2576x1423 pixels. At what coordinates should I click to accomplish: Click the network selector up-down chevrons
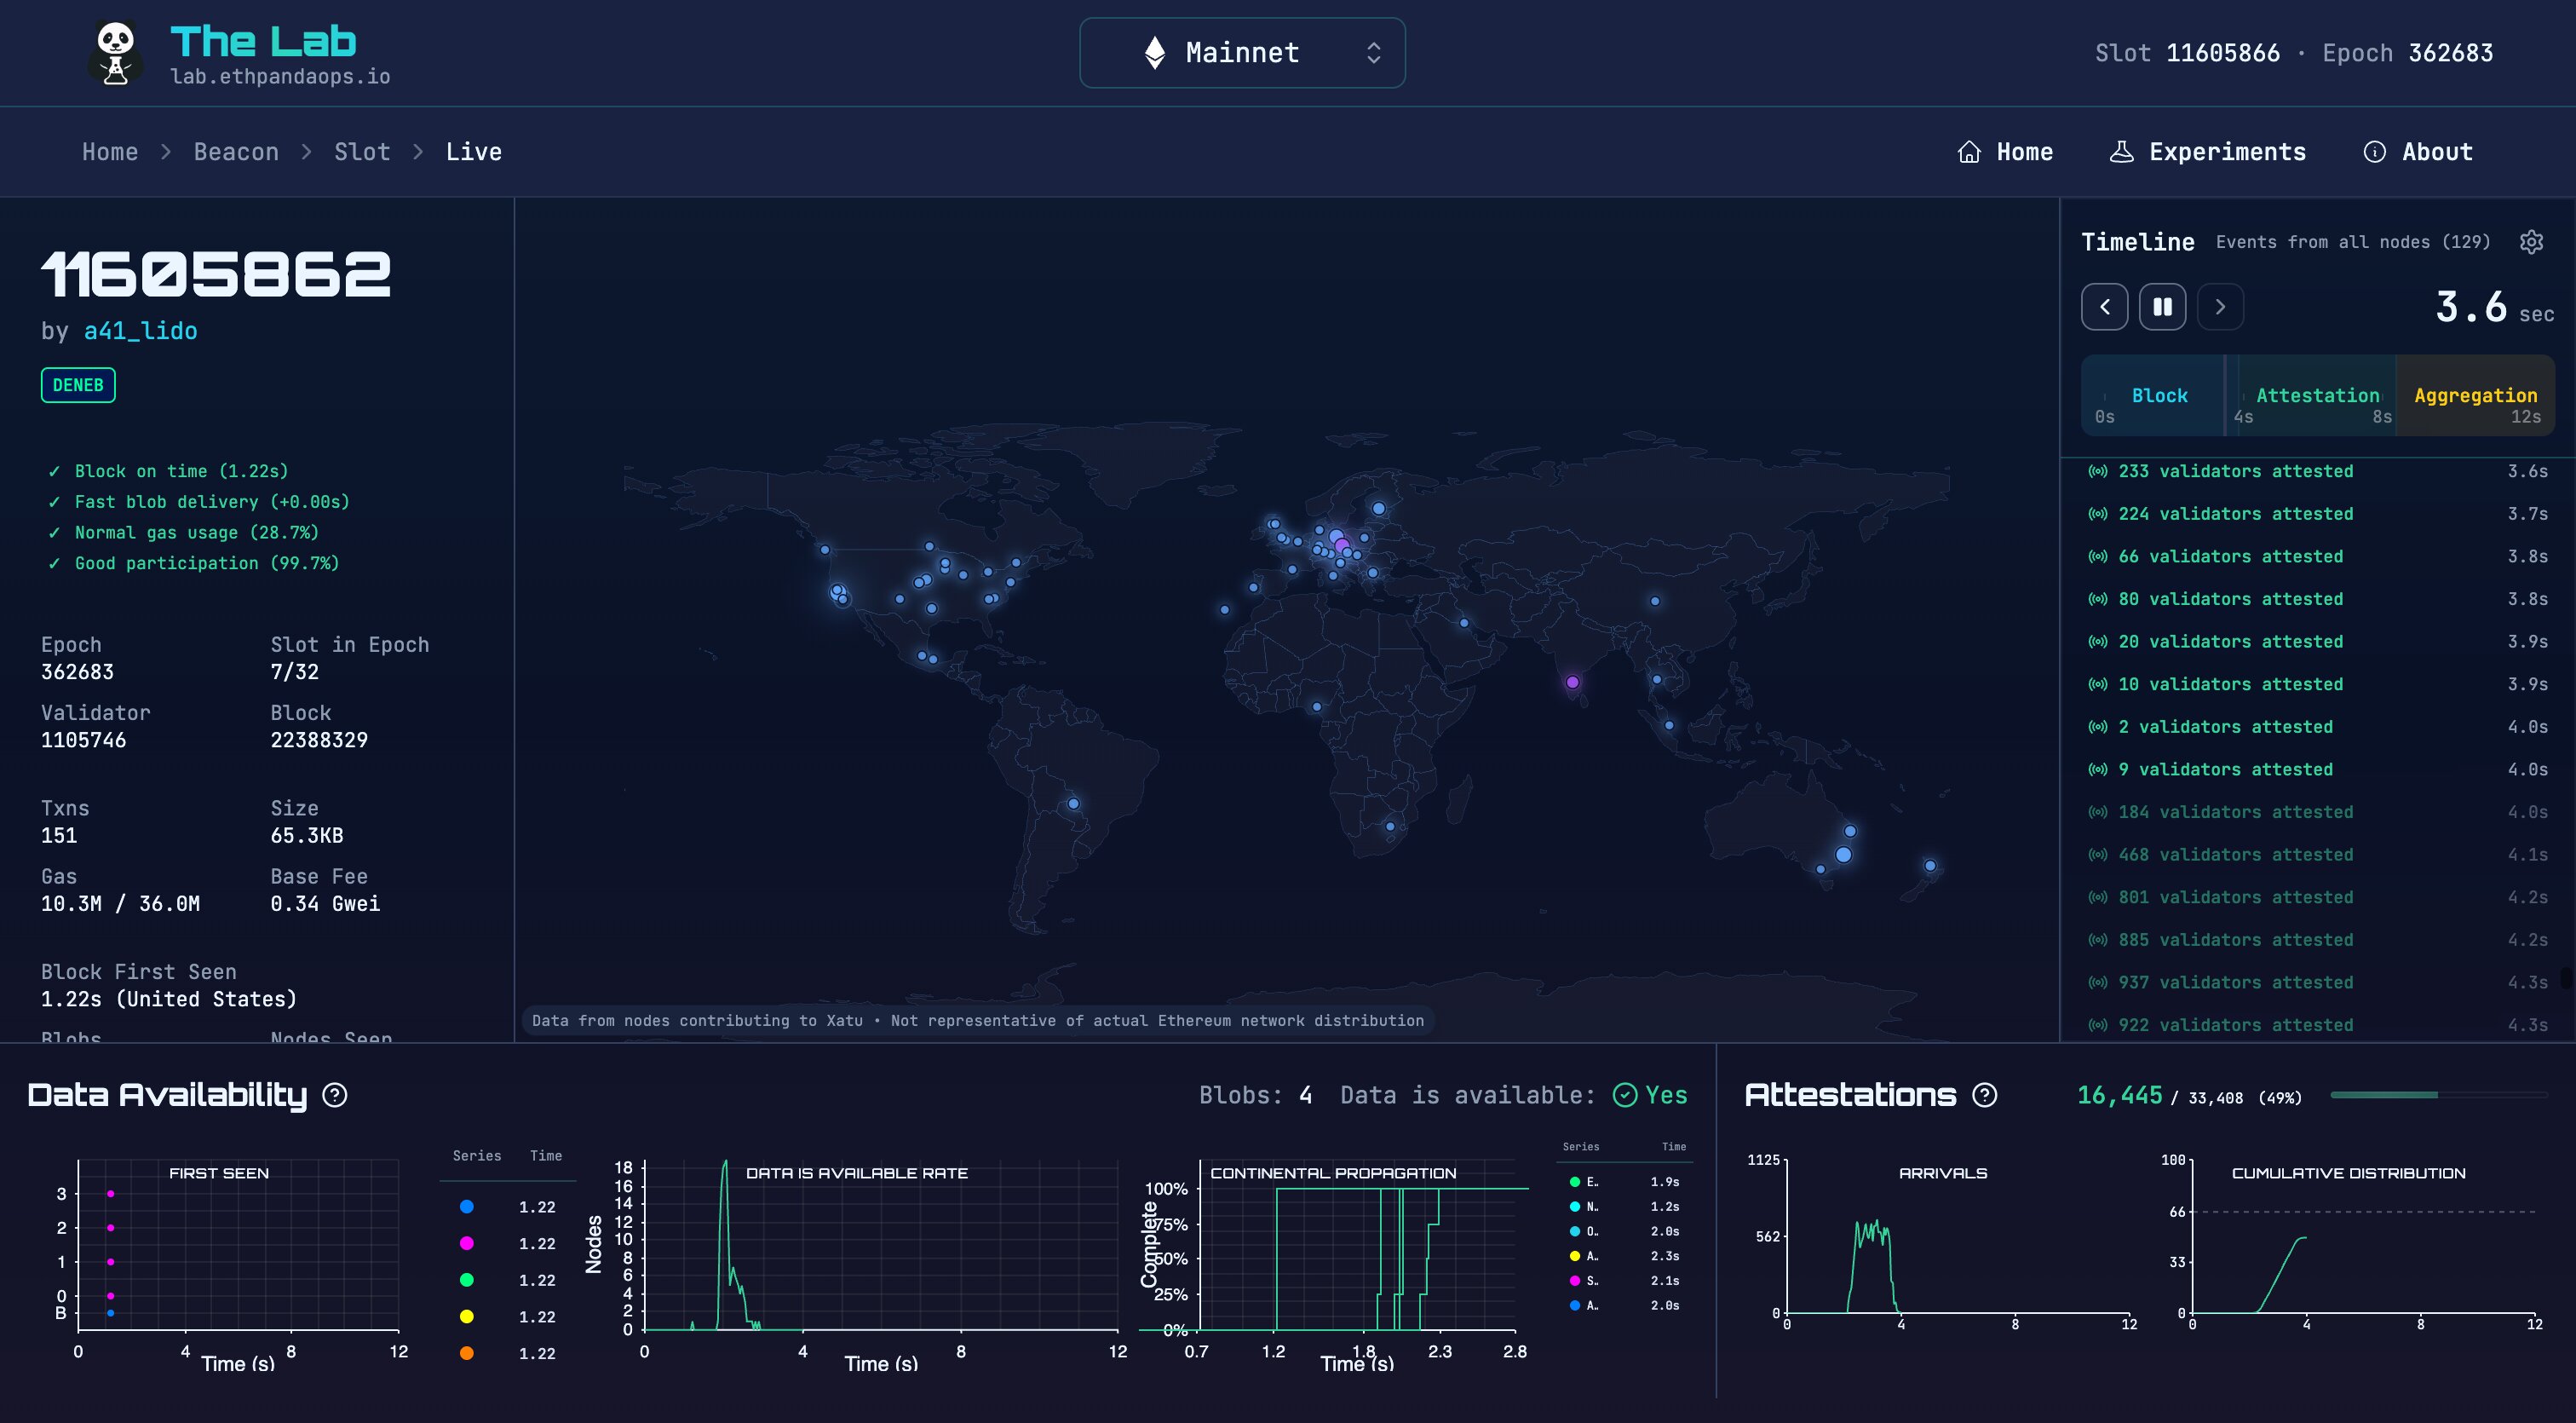click(x=1374, y=53)
